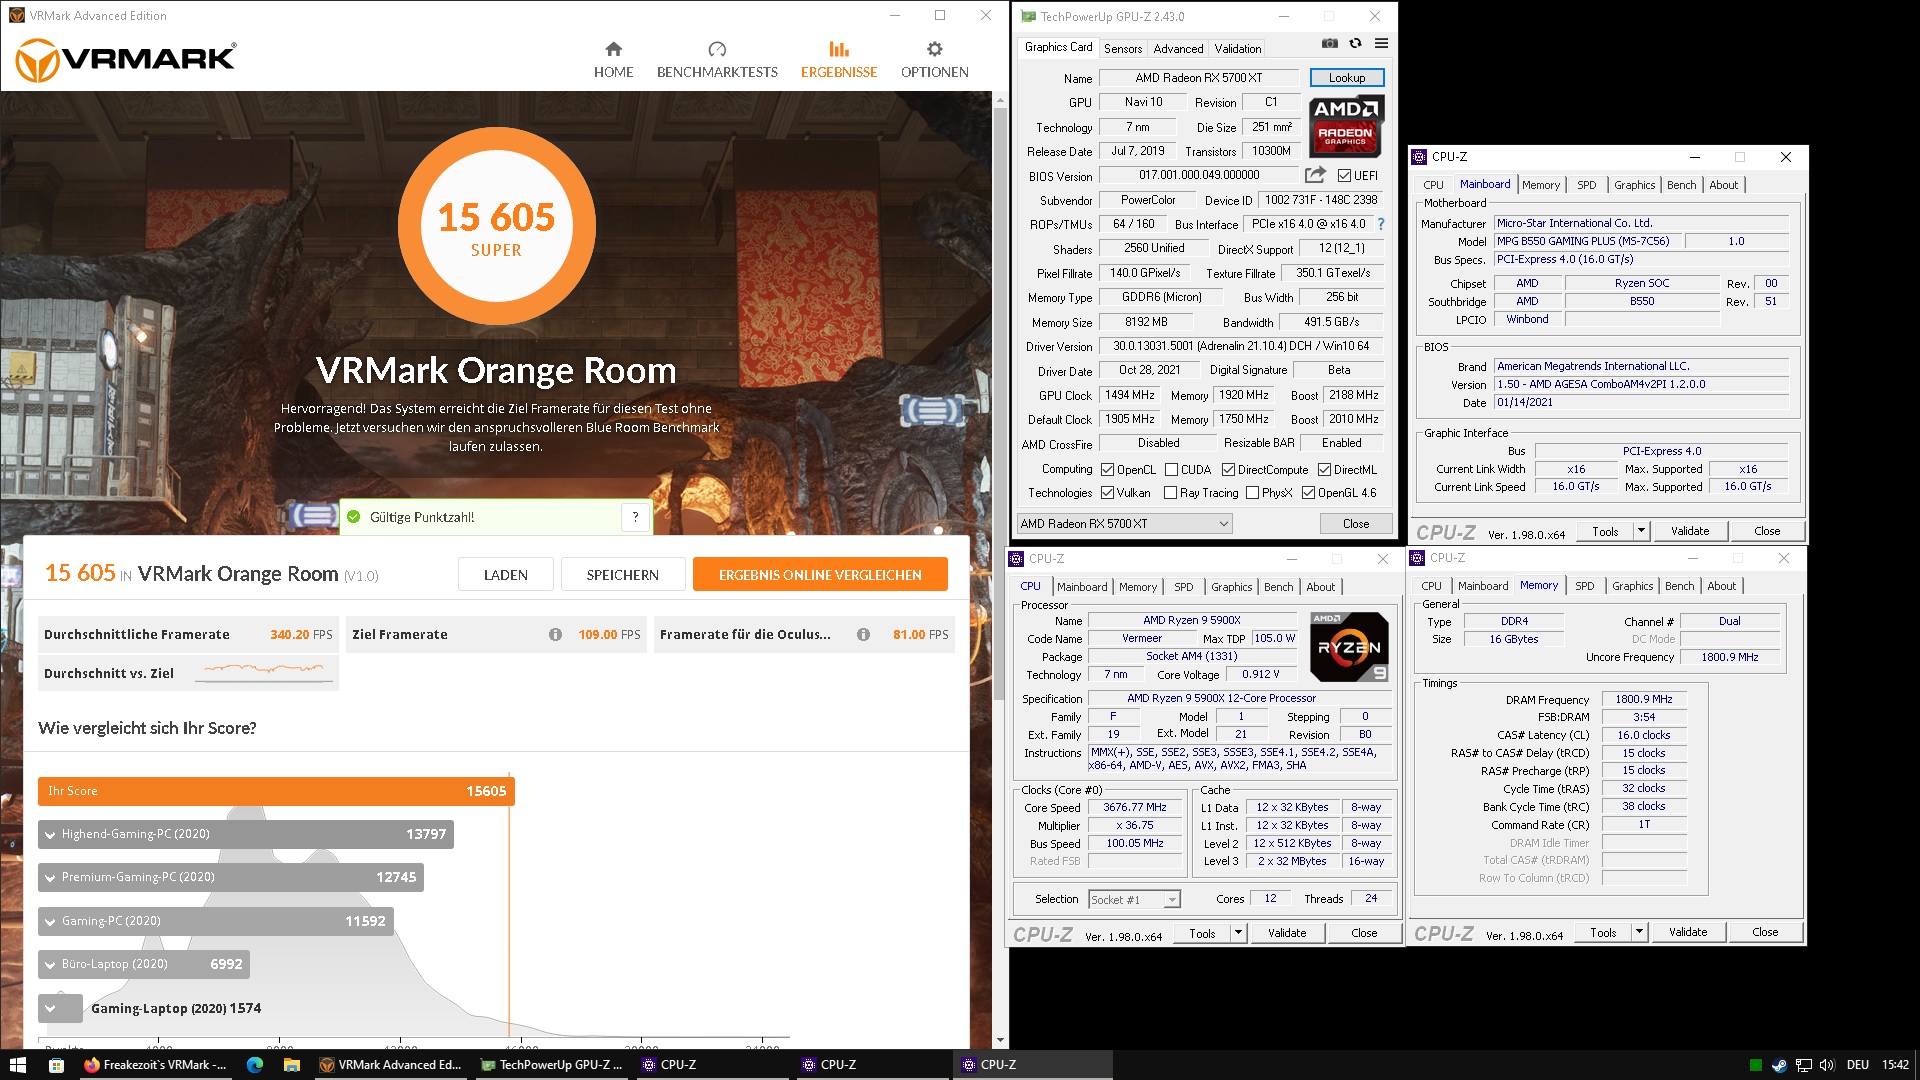Open the Steam tray icon
1920x1080 pixels.
click(x=1779, y=1065)
